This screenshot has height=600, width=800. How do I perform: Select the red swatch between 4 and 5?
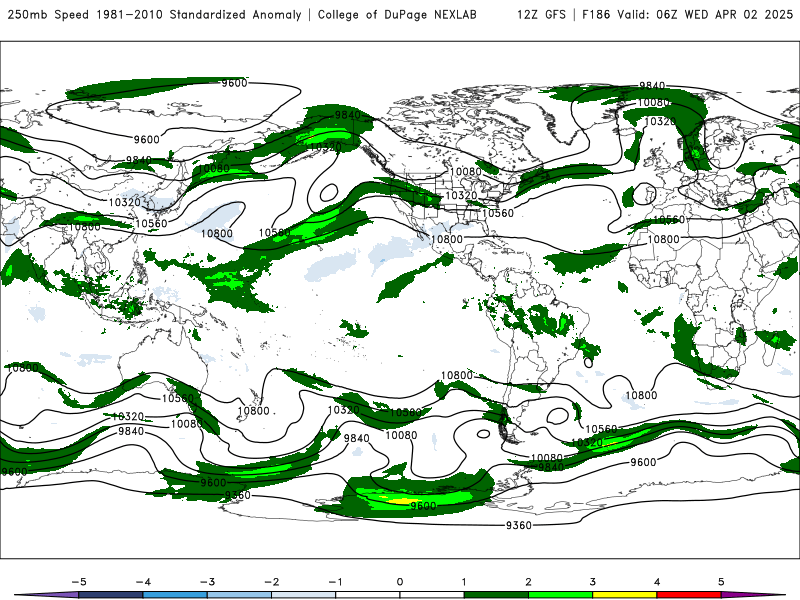[x=689, y=595]
